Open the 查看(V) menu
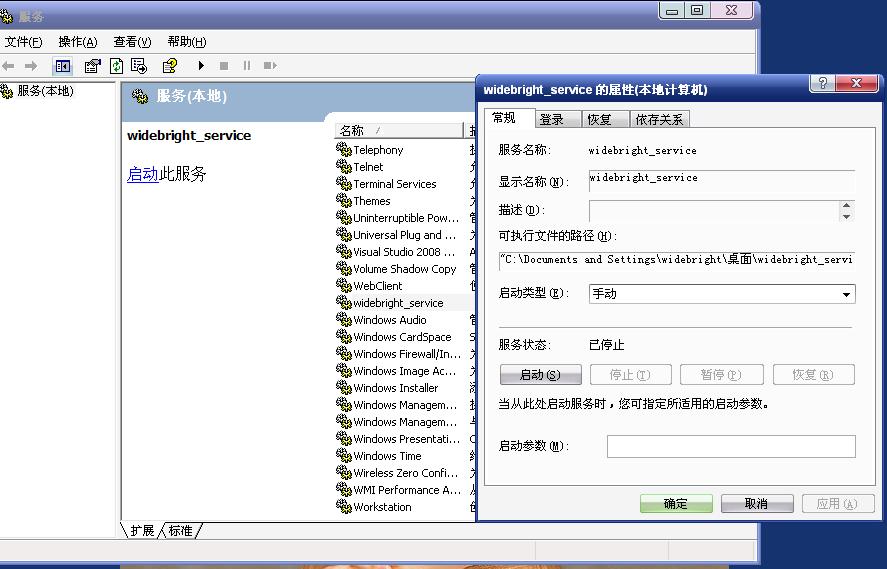887x569 pixels. click(x=132, y=42)
